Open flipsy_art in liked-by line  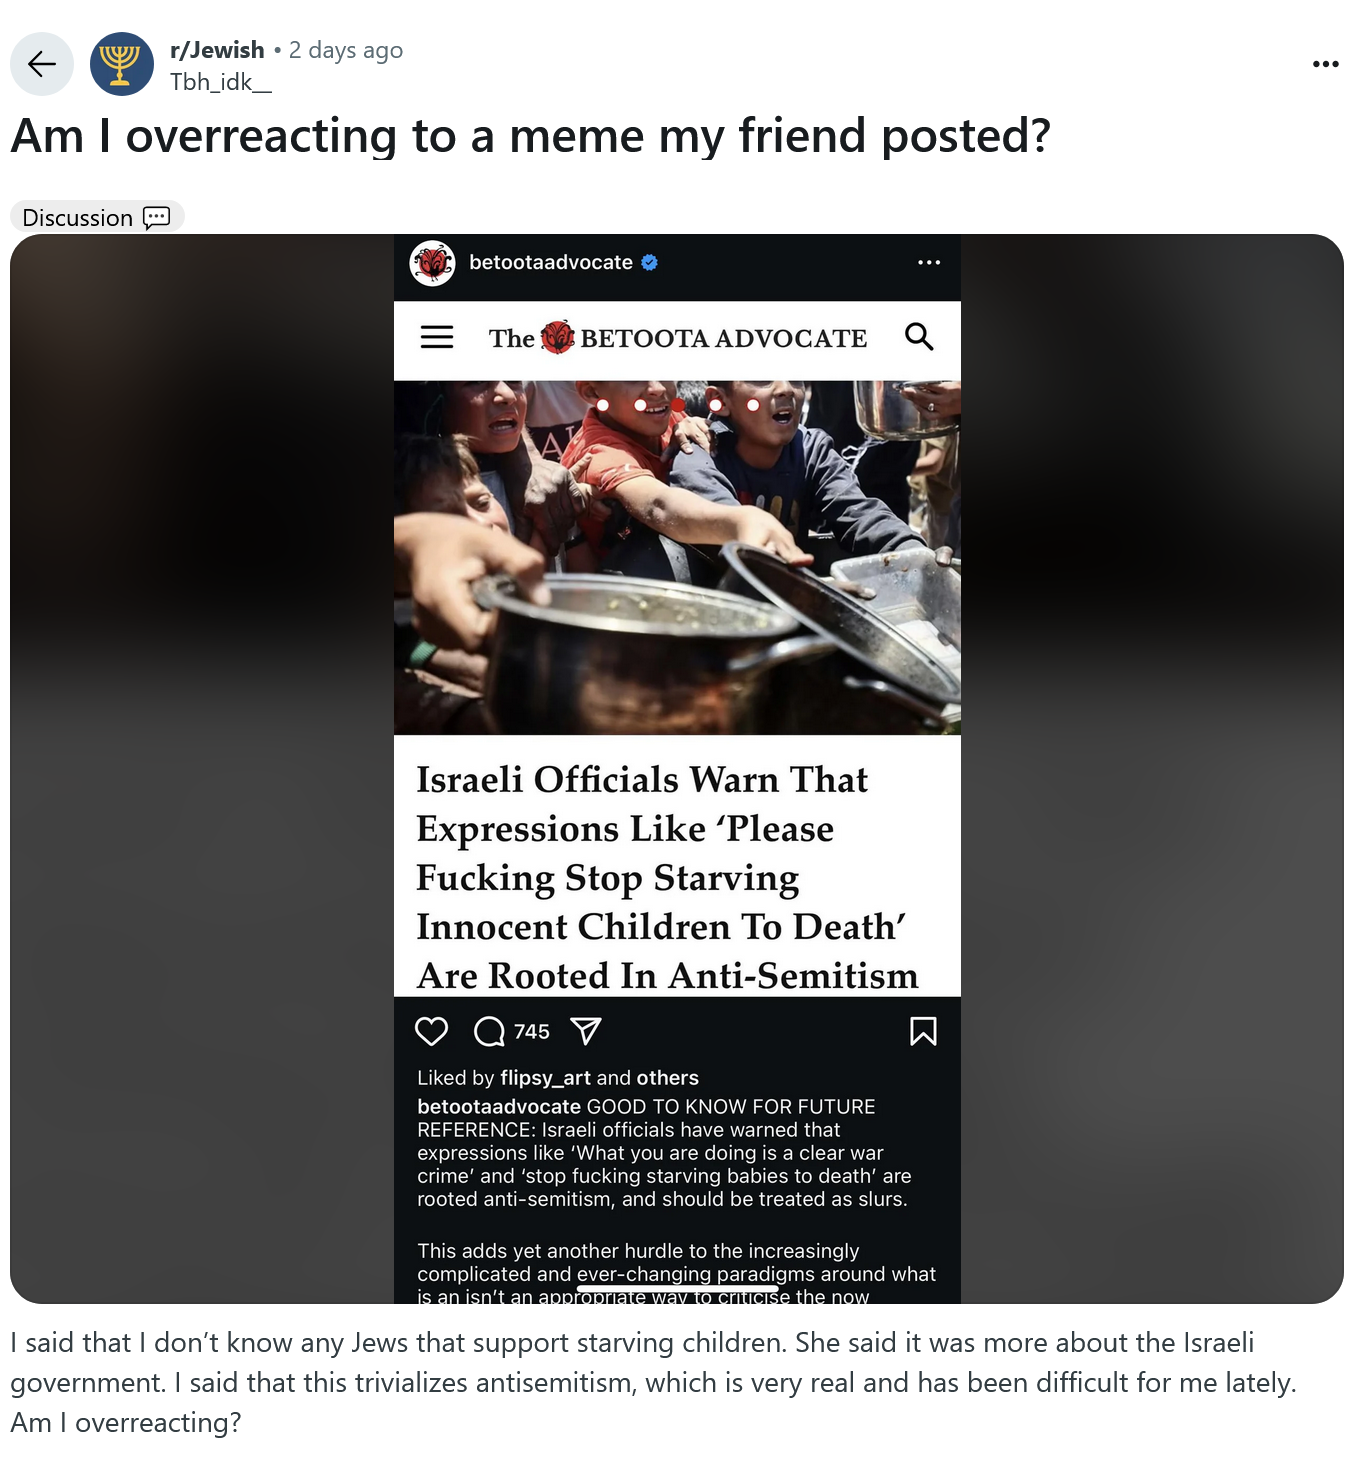click(x=545, y=1078)
